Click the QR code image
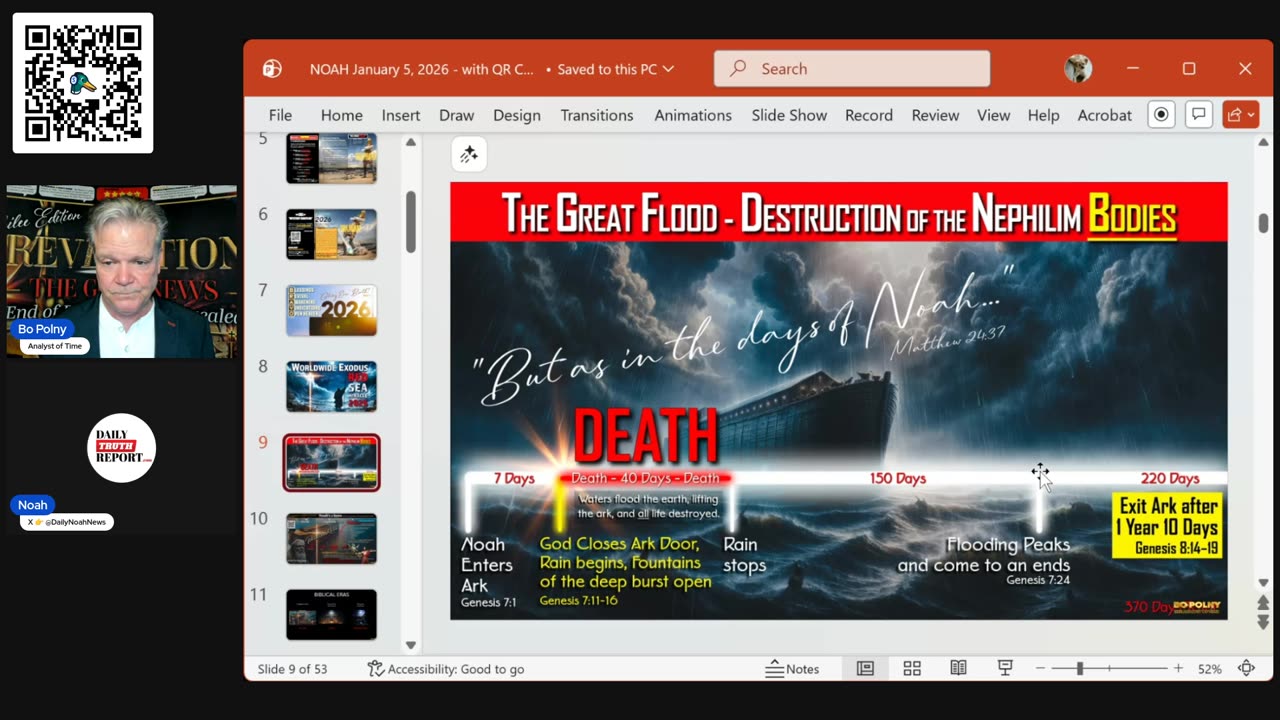 click(x=83, y=83)
